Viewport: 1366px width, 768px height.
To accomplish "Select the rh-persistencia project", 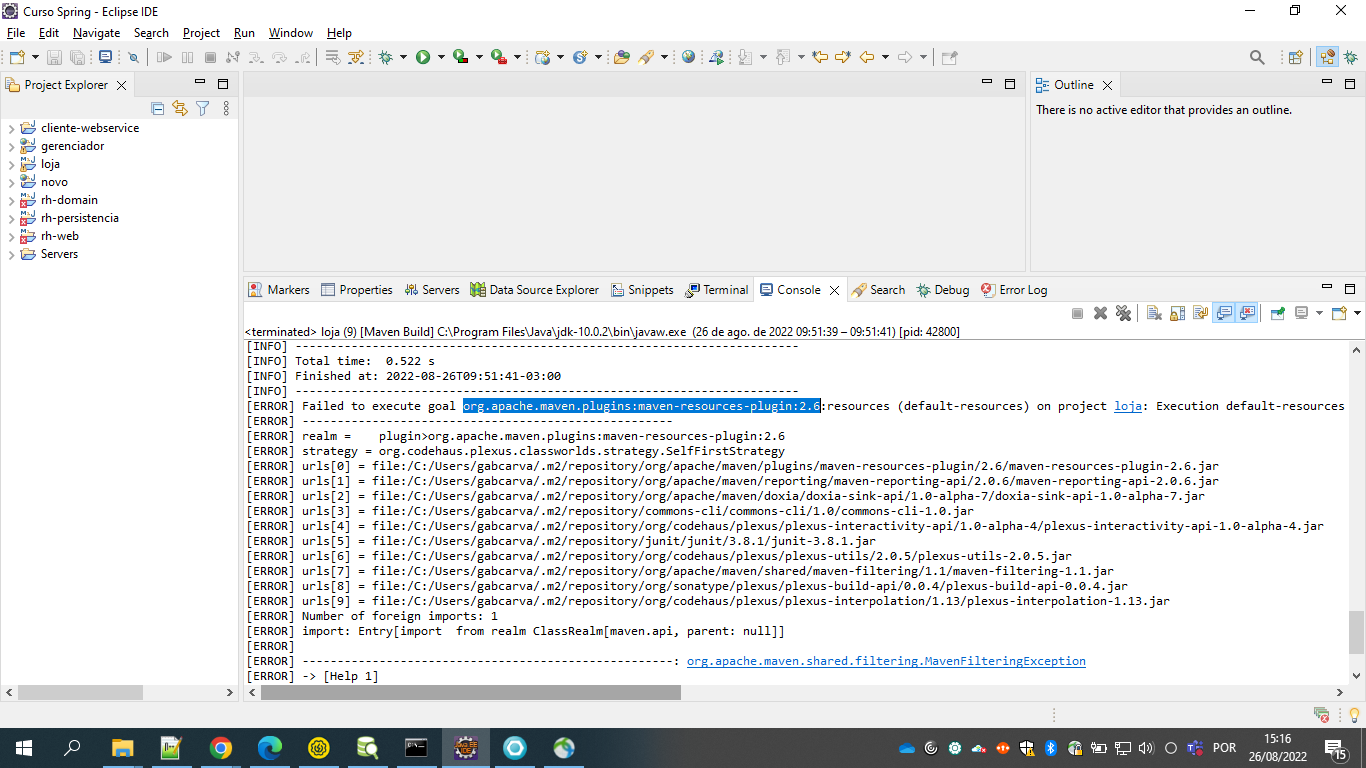I will (x=79, y=218).
